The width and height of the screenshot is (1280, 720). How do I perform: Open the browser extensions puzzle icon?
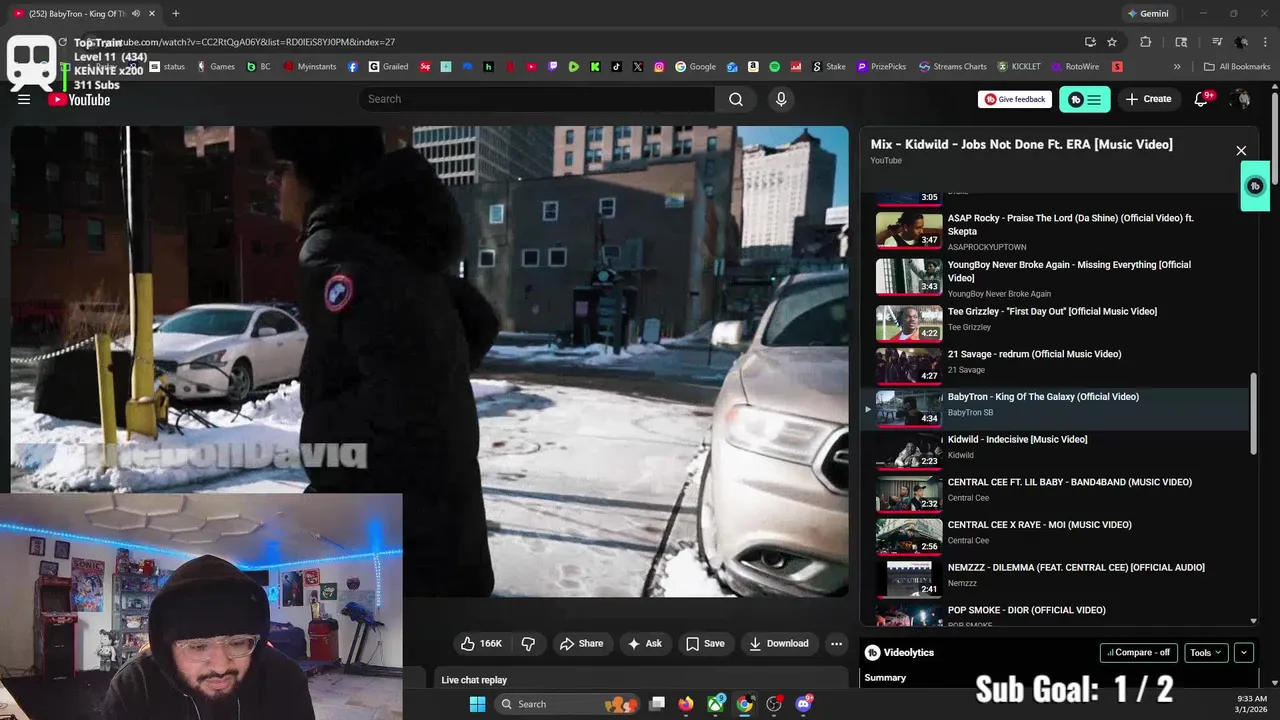1146,42
